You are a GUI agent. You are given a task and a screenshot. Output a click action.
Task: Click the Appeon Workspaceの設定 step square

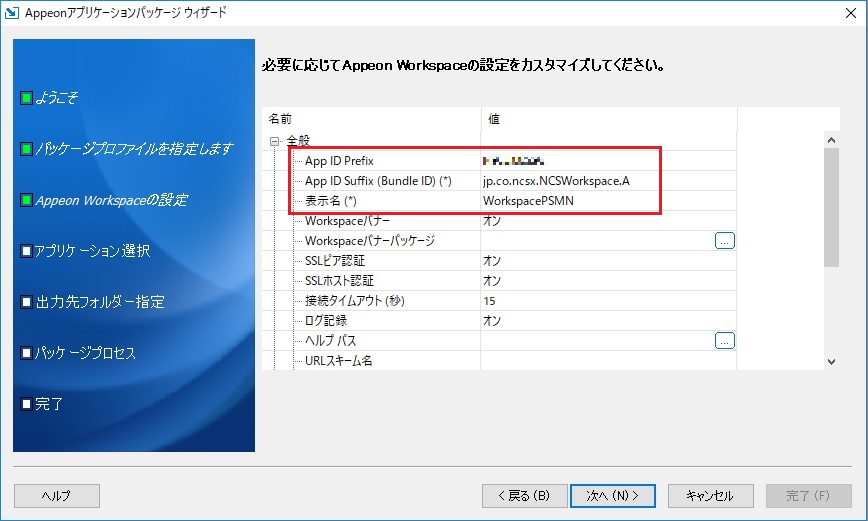26,200
